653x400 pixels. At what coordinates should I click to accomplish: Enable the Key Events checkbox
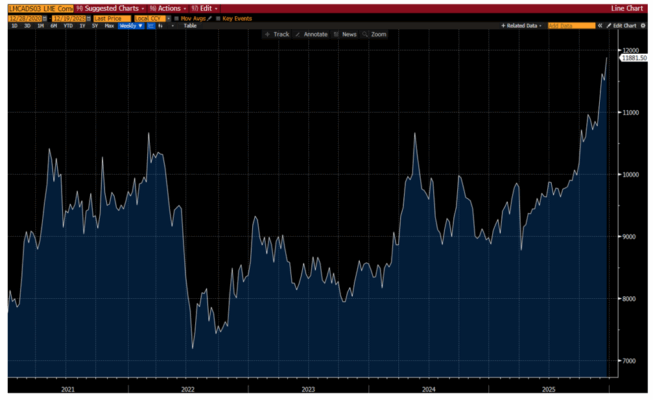tap(218, 18)
